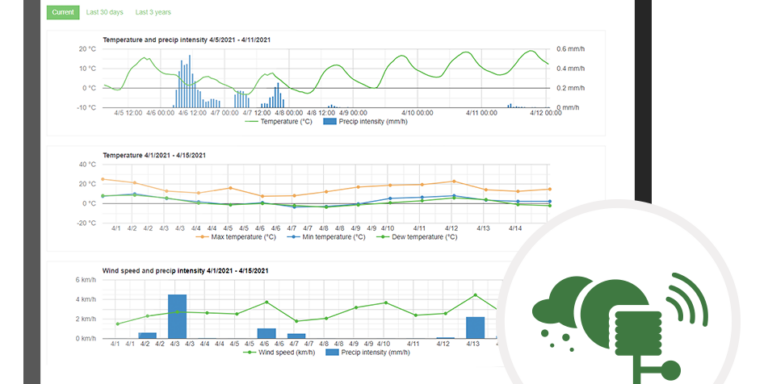This screenshot has width=768, height=384.
Task: Click the '4 km/h' axis label
Action: coord(86,299)
